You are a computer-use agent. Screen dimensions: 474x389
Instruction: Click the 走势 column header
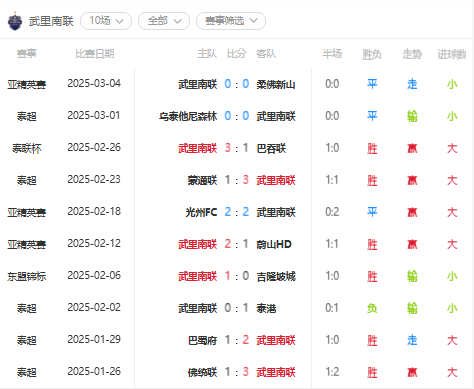point(412,54)
